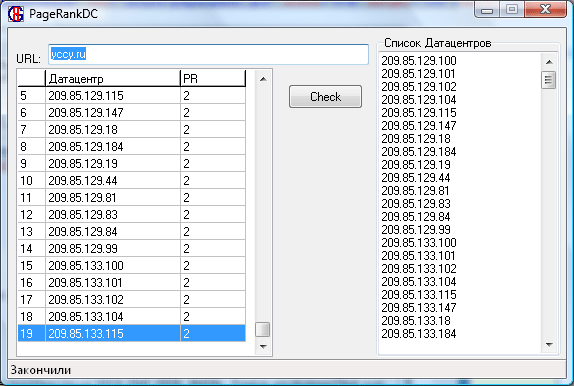Select 209.85.129.104 in datacenter list
574x386 pixels.
(x=419, y=100)
